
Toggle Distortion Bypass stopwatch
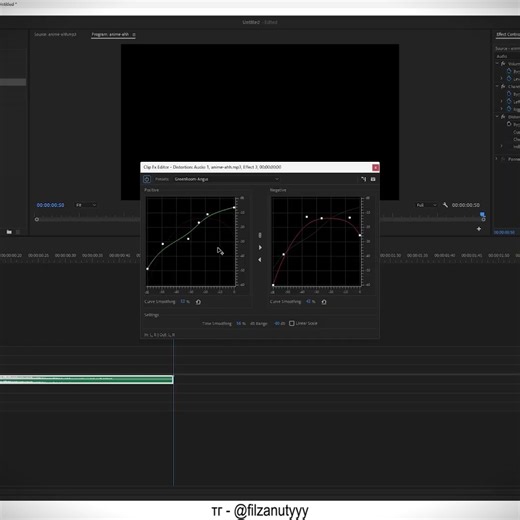pos(509,124)
